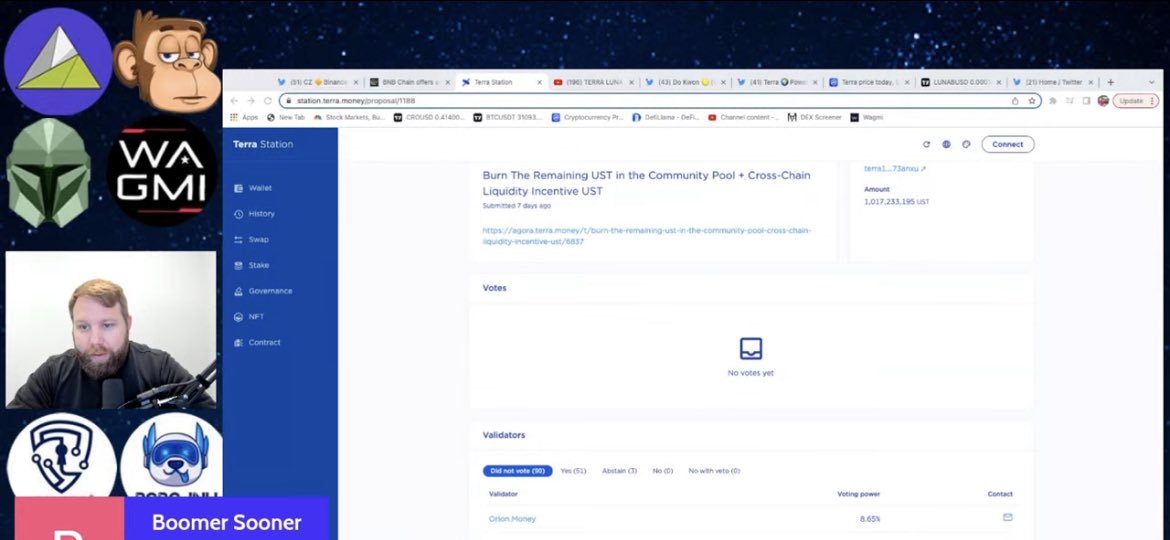Open the Wagmi bookmark
Screen dimensions: 1170x540
[x=867, y=117]
